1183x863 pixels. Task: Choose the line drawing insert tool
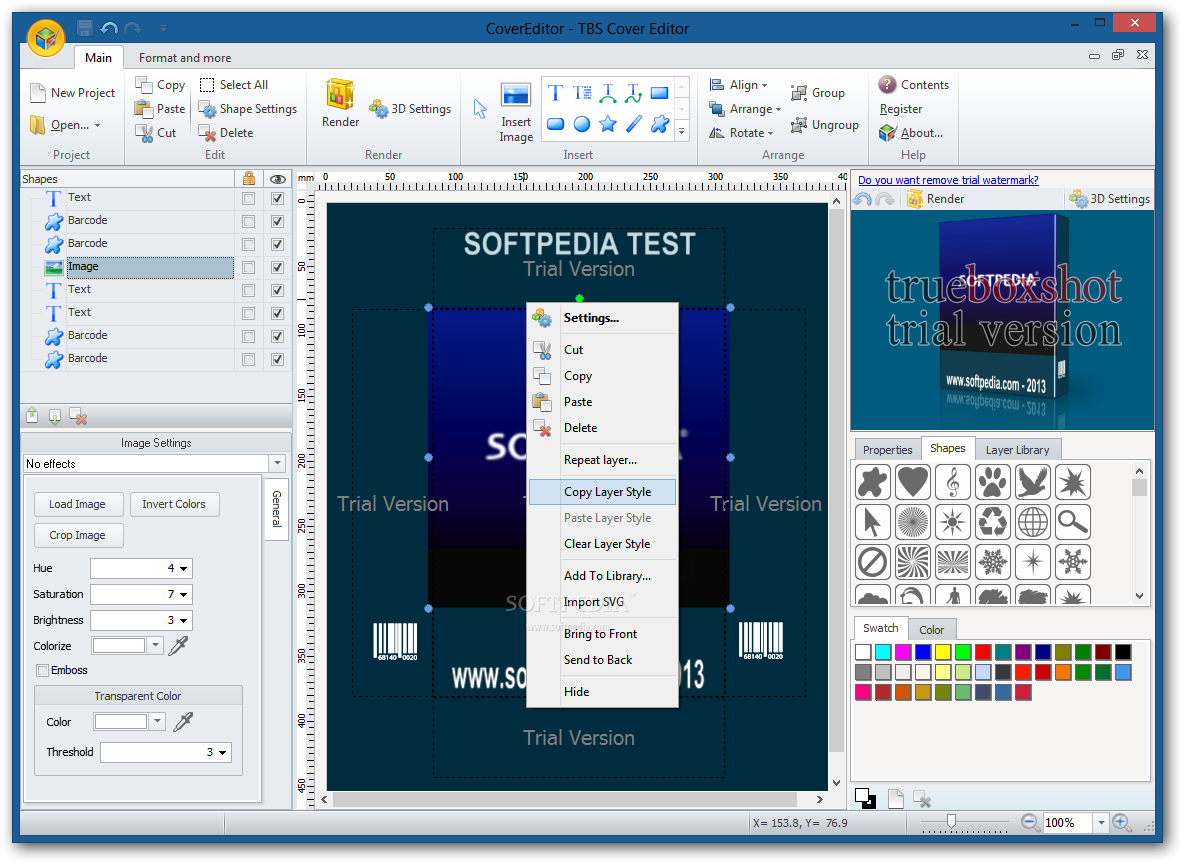(x=634, y=124)
